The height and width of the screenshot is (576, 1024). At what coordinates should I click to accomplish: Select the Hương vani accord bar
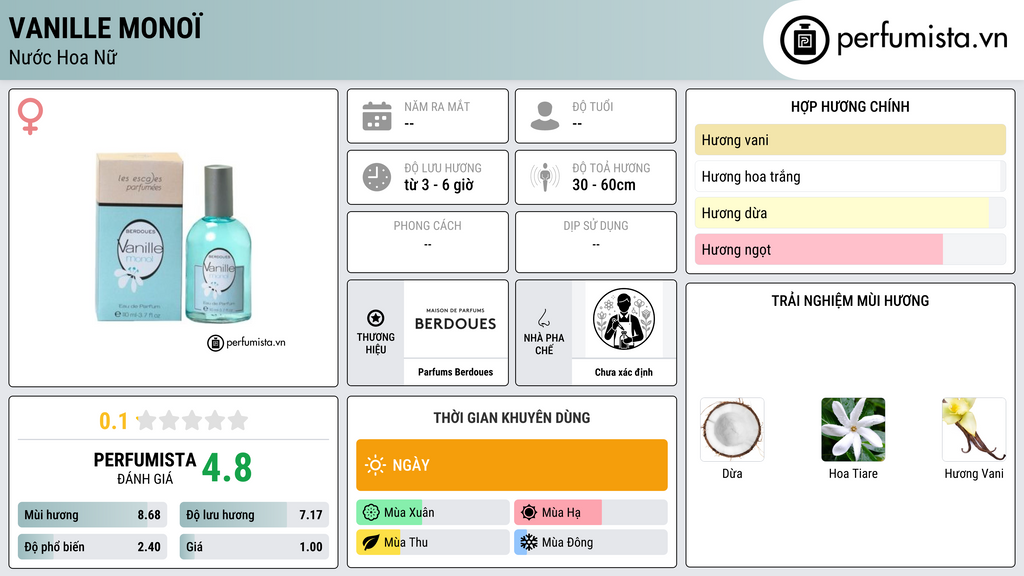tap(850, 140)
